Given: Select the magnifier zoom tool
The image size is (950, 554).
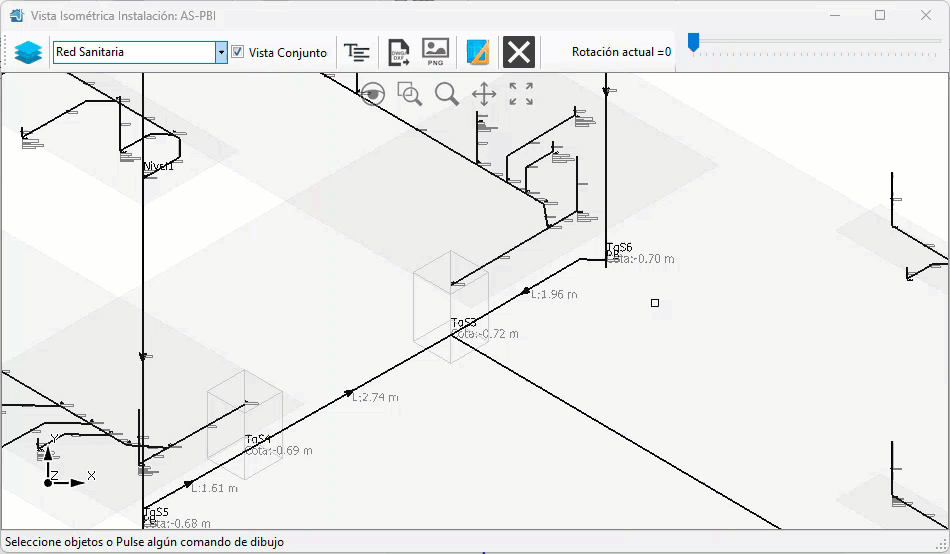Looking at the screenshot, I should (447, 94).
